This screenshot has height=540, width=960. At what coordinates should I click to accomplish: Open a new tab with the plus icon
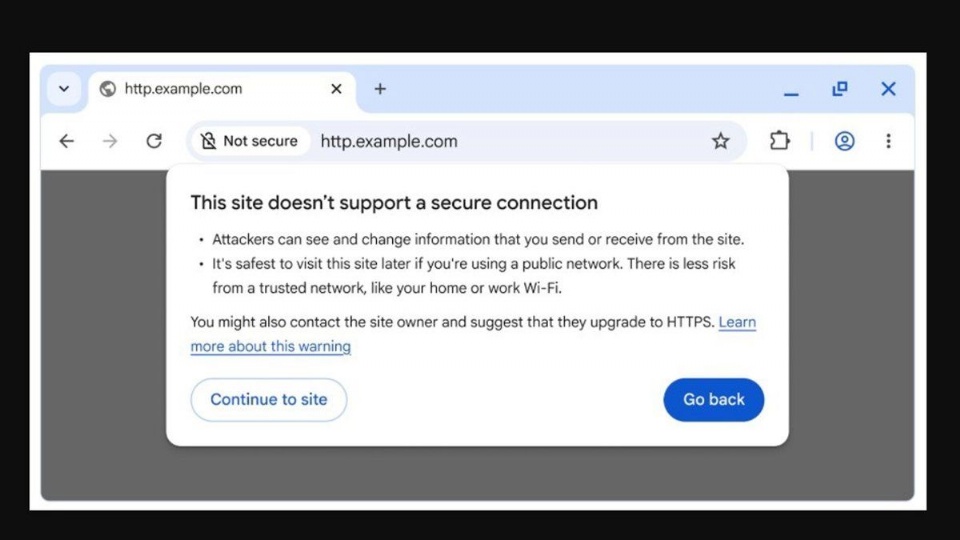click(380, 89)
